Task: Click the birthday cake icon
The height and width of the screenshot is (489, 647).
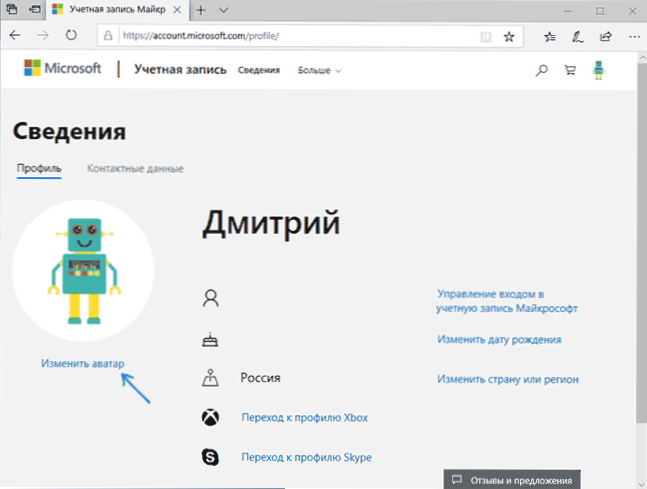Action: point(210,340)
